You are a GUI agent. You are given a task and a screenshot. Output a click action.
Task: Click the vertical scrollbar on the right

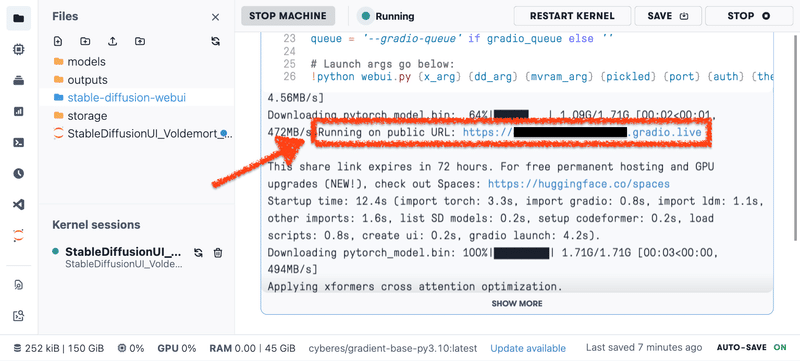[796, 138]
